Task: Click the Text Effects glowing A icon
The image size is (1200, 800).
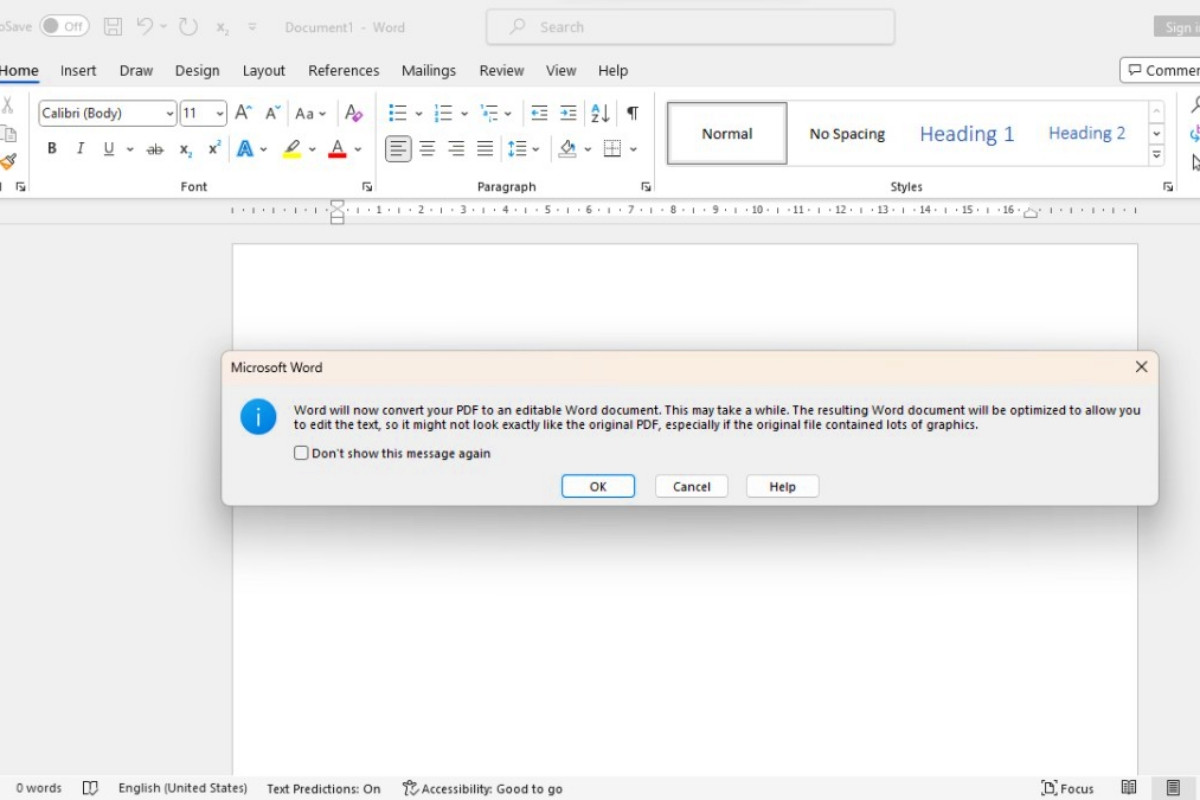Action: pyautogui.click(x=245, y=149)
